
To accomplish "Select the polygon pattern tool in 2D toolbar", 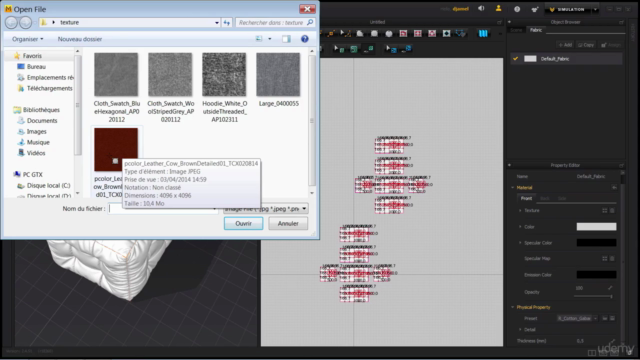I will (360, 33).
